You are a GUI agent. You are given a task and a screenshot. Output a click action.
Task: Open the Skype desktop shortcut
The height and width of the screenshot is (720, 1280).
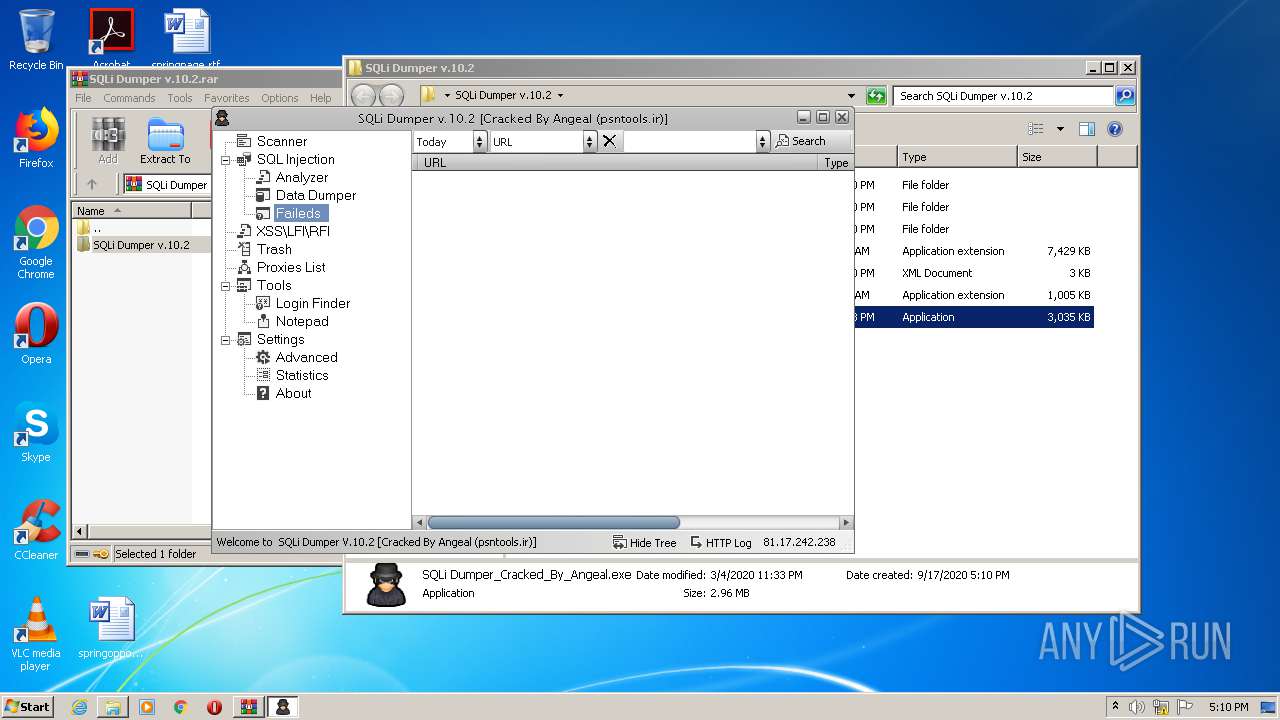point(36,432)
